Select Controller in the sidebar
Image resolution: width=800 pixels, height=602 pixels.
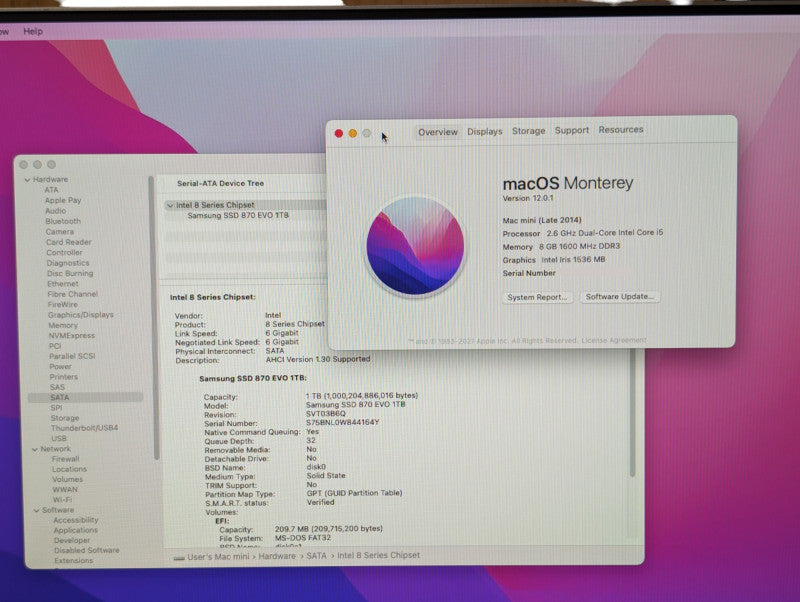(64, 253)
